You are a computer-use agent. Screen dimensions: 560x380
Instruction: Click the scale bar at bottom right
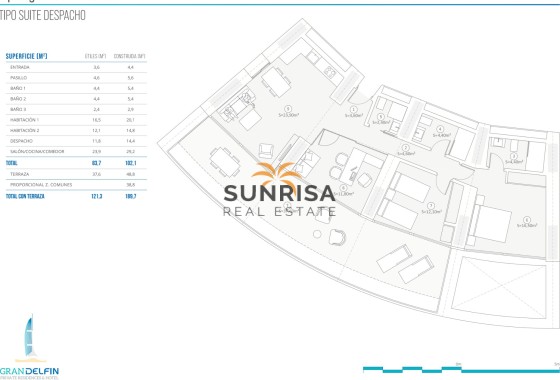click(x=461, y=369)
